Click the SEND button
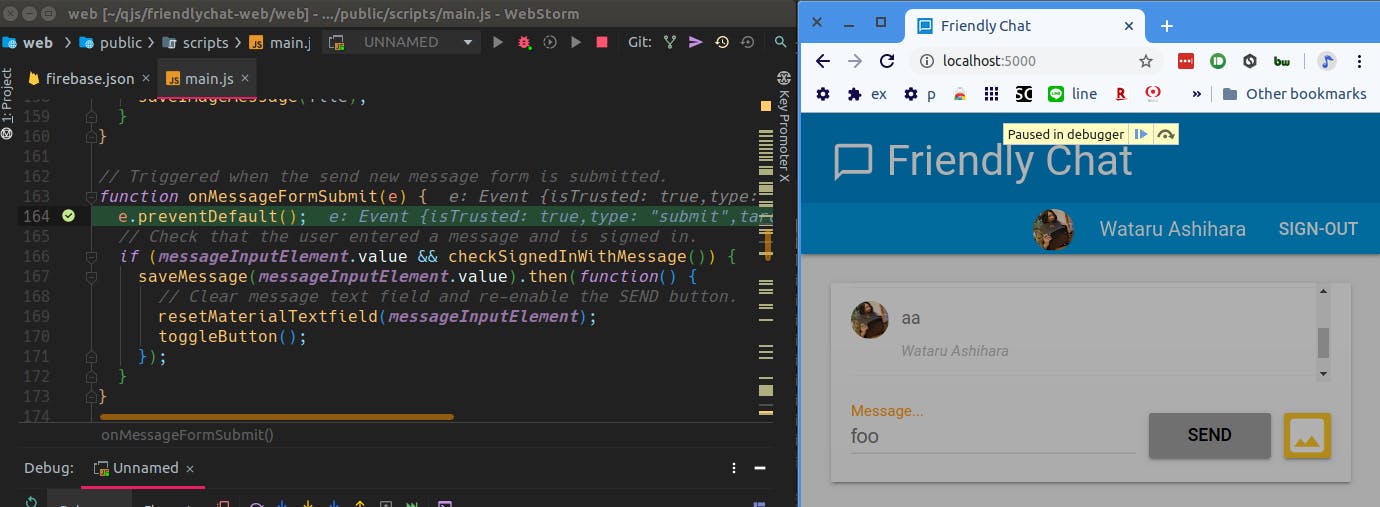This screenshot has width=1380, height=507. click(x=1209, y=435)
